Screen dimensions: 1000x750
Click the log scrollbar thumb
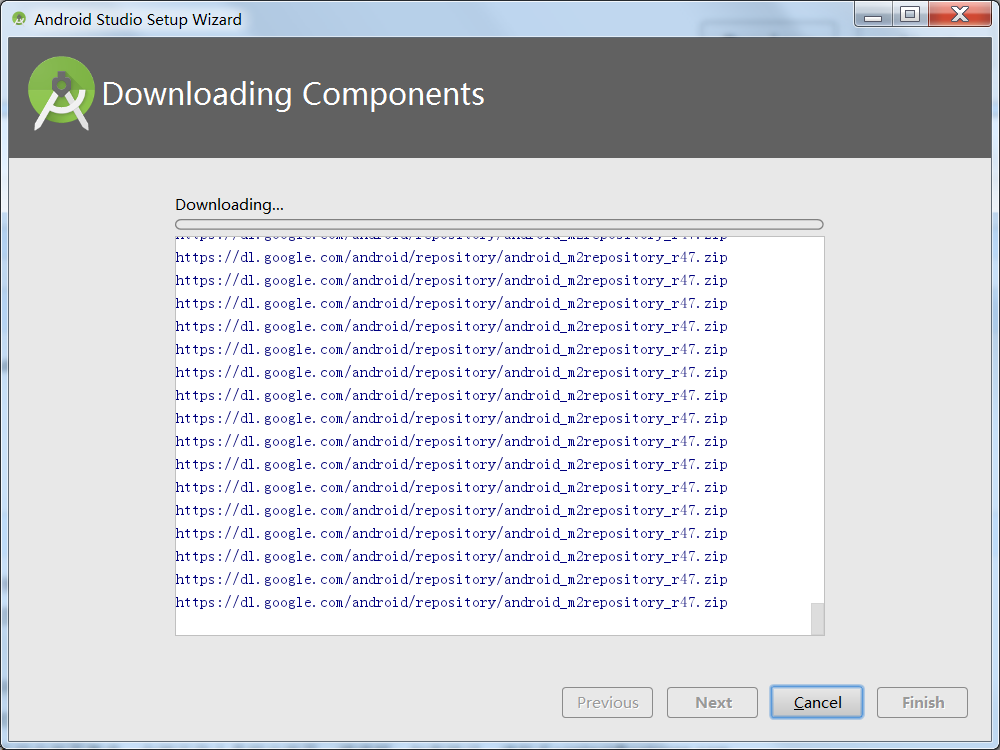pyautogui.click(x=817, y=619)
